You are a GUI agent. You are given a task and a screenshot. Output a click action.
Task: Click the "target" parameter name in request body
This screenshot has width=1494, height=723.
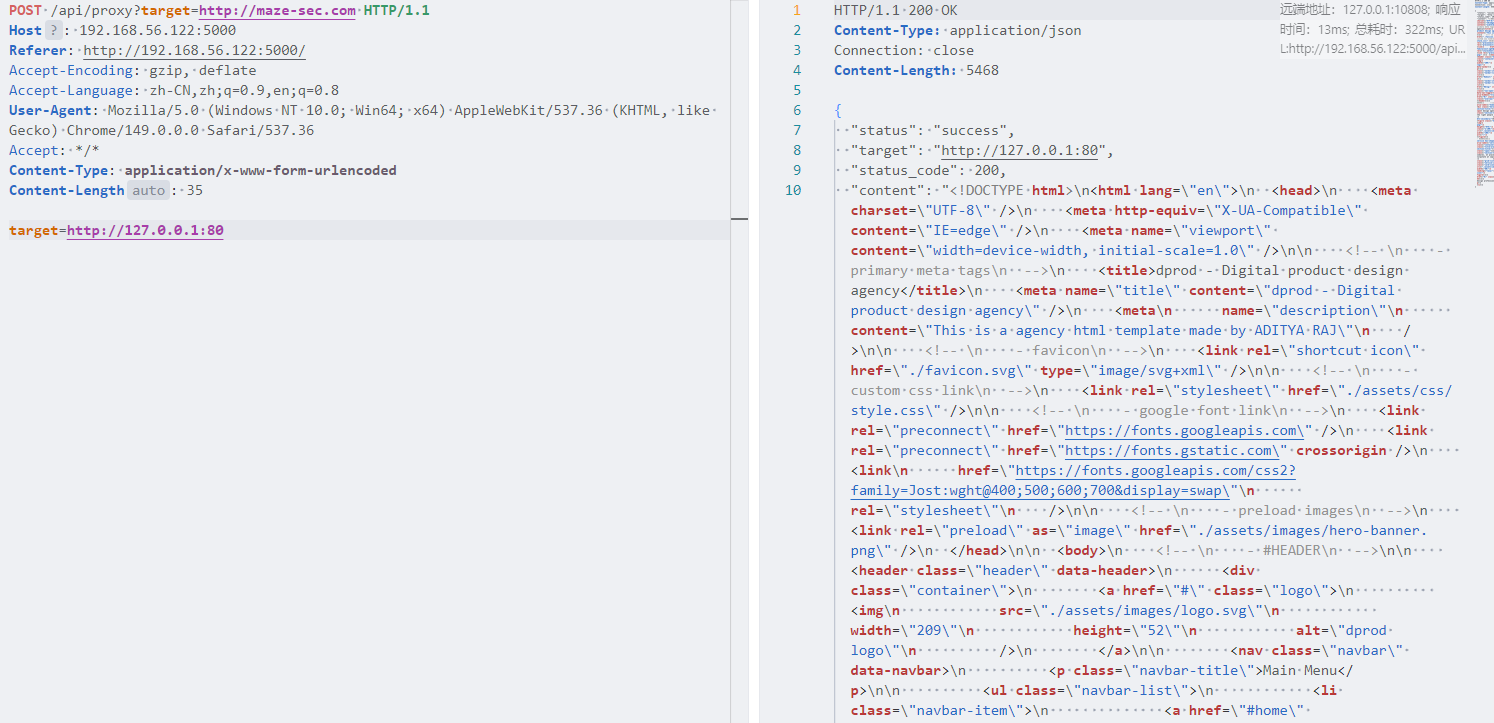pos(33,230)
